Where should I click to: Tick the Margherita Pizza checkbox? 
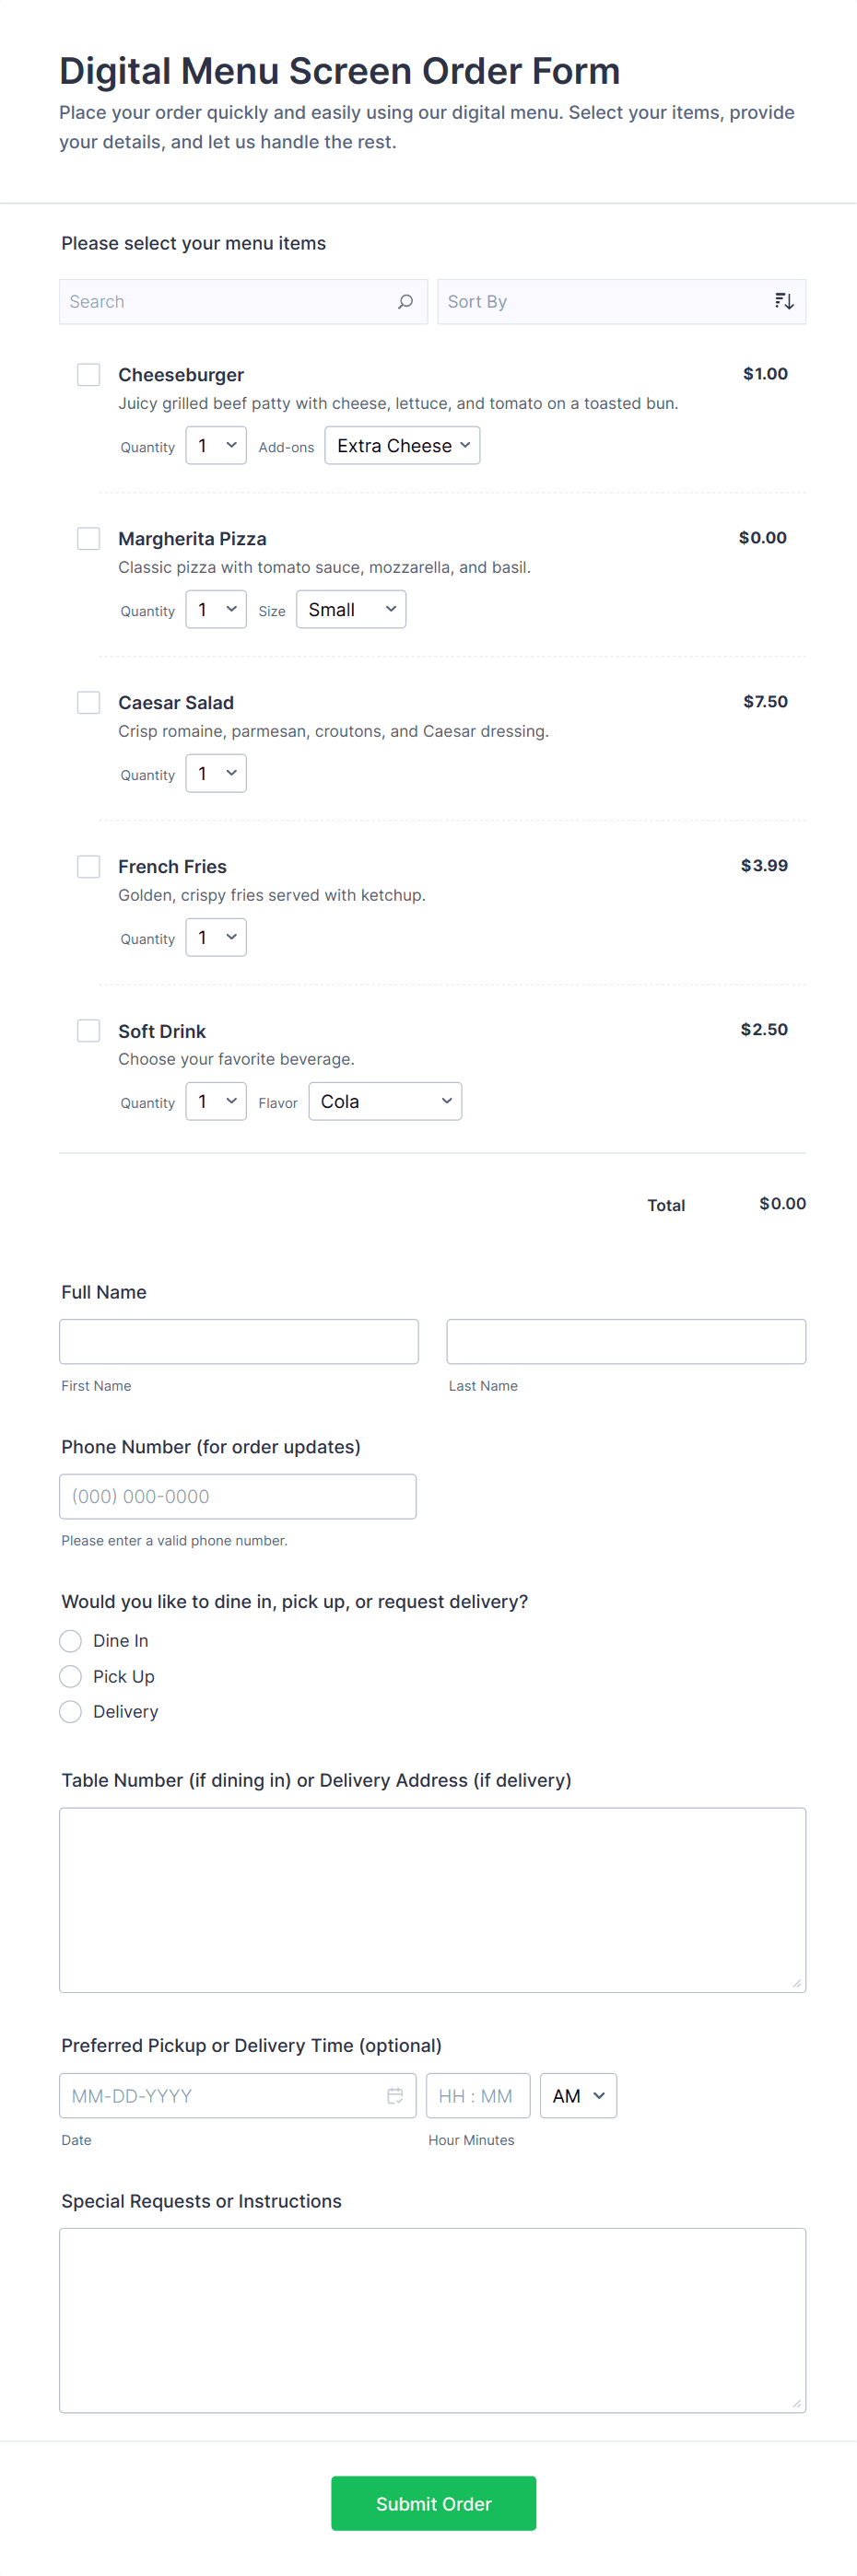coord(89,539)
